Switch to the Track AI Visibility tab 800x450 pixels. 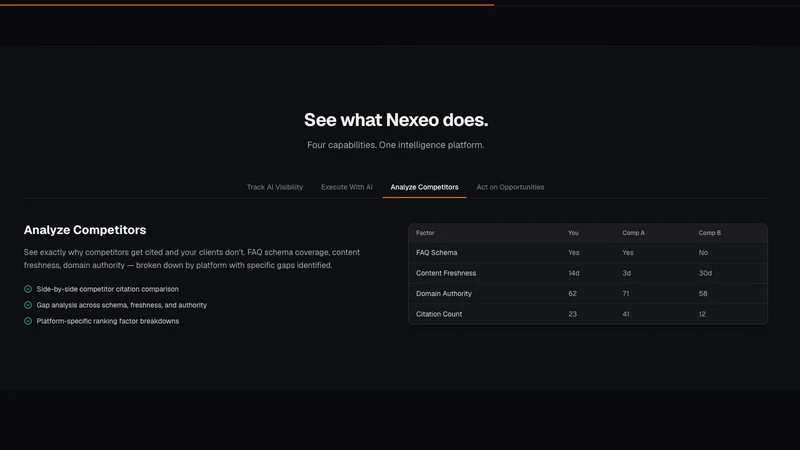274,187
